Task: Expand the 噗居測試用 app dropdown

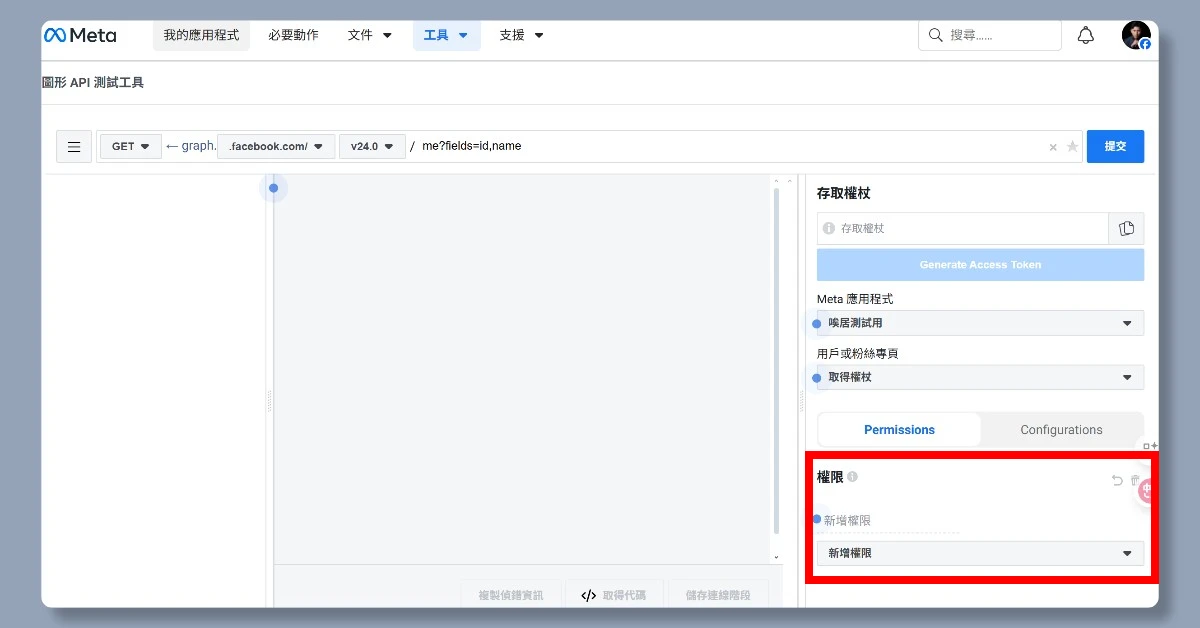Action: [x=980, y=323]
